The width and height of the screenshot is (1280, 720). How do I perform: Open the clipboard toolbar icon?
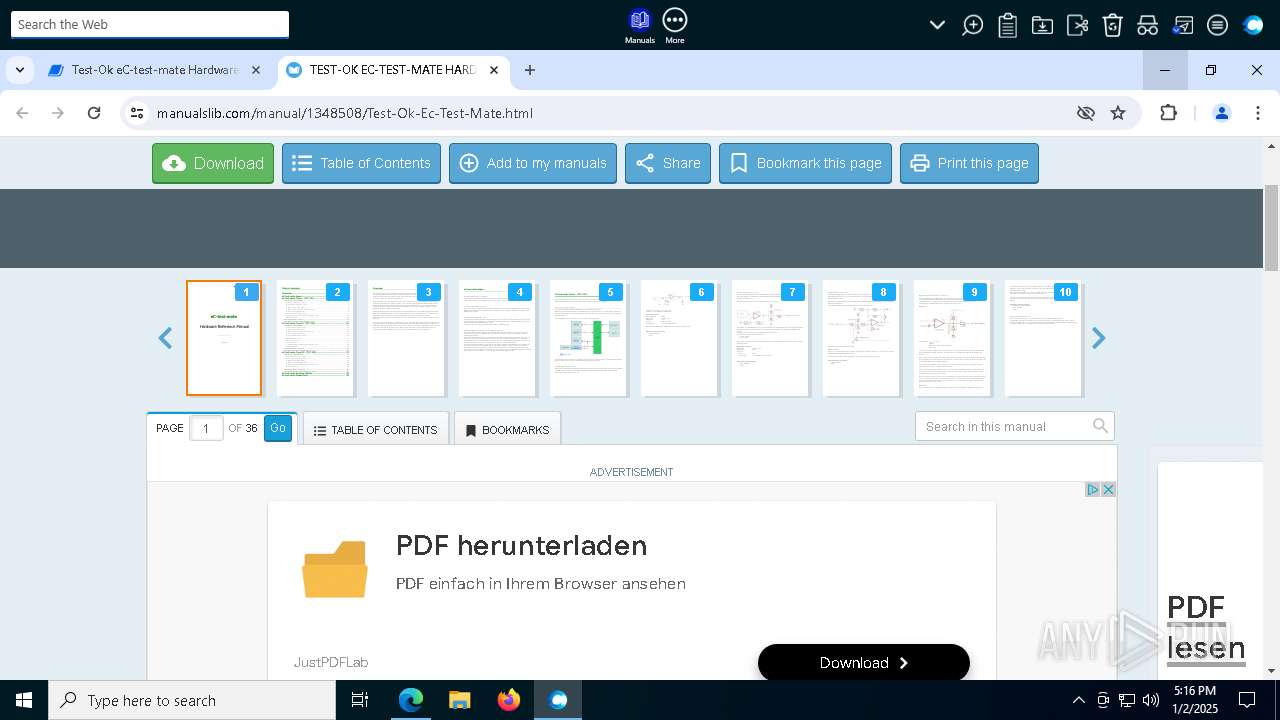[1007, 25]
